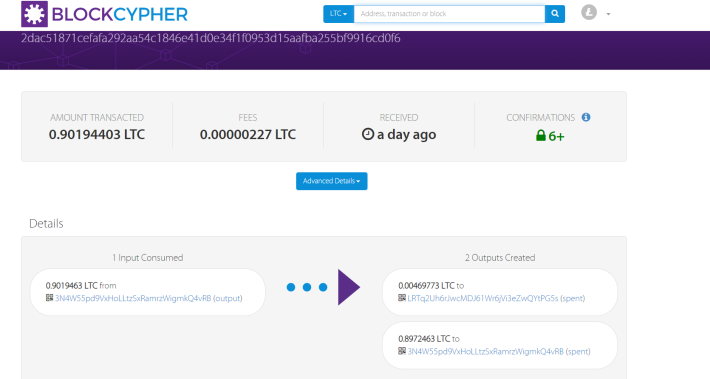The height and width of the screenshot is (379, 710).
Task: Open (spent) link of 0.00469773 LTC output
Action: coord(573,298)
